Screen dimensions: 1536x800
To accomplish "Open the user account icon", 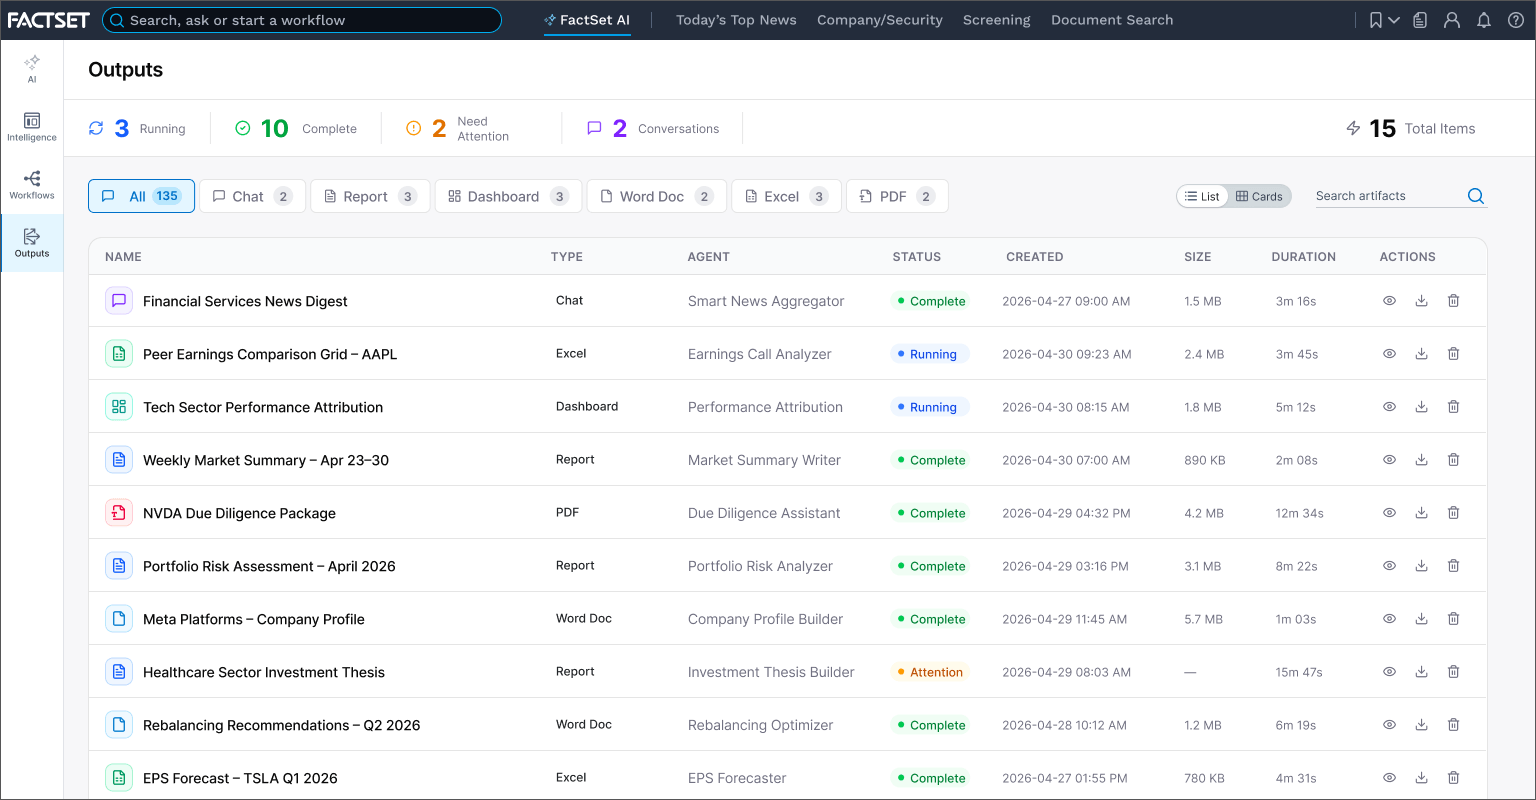I will pos(1452,20).
